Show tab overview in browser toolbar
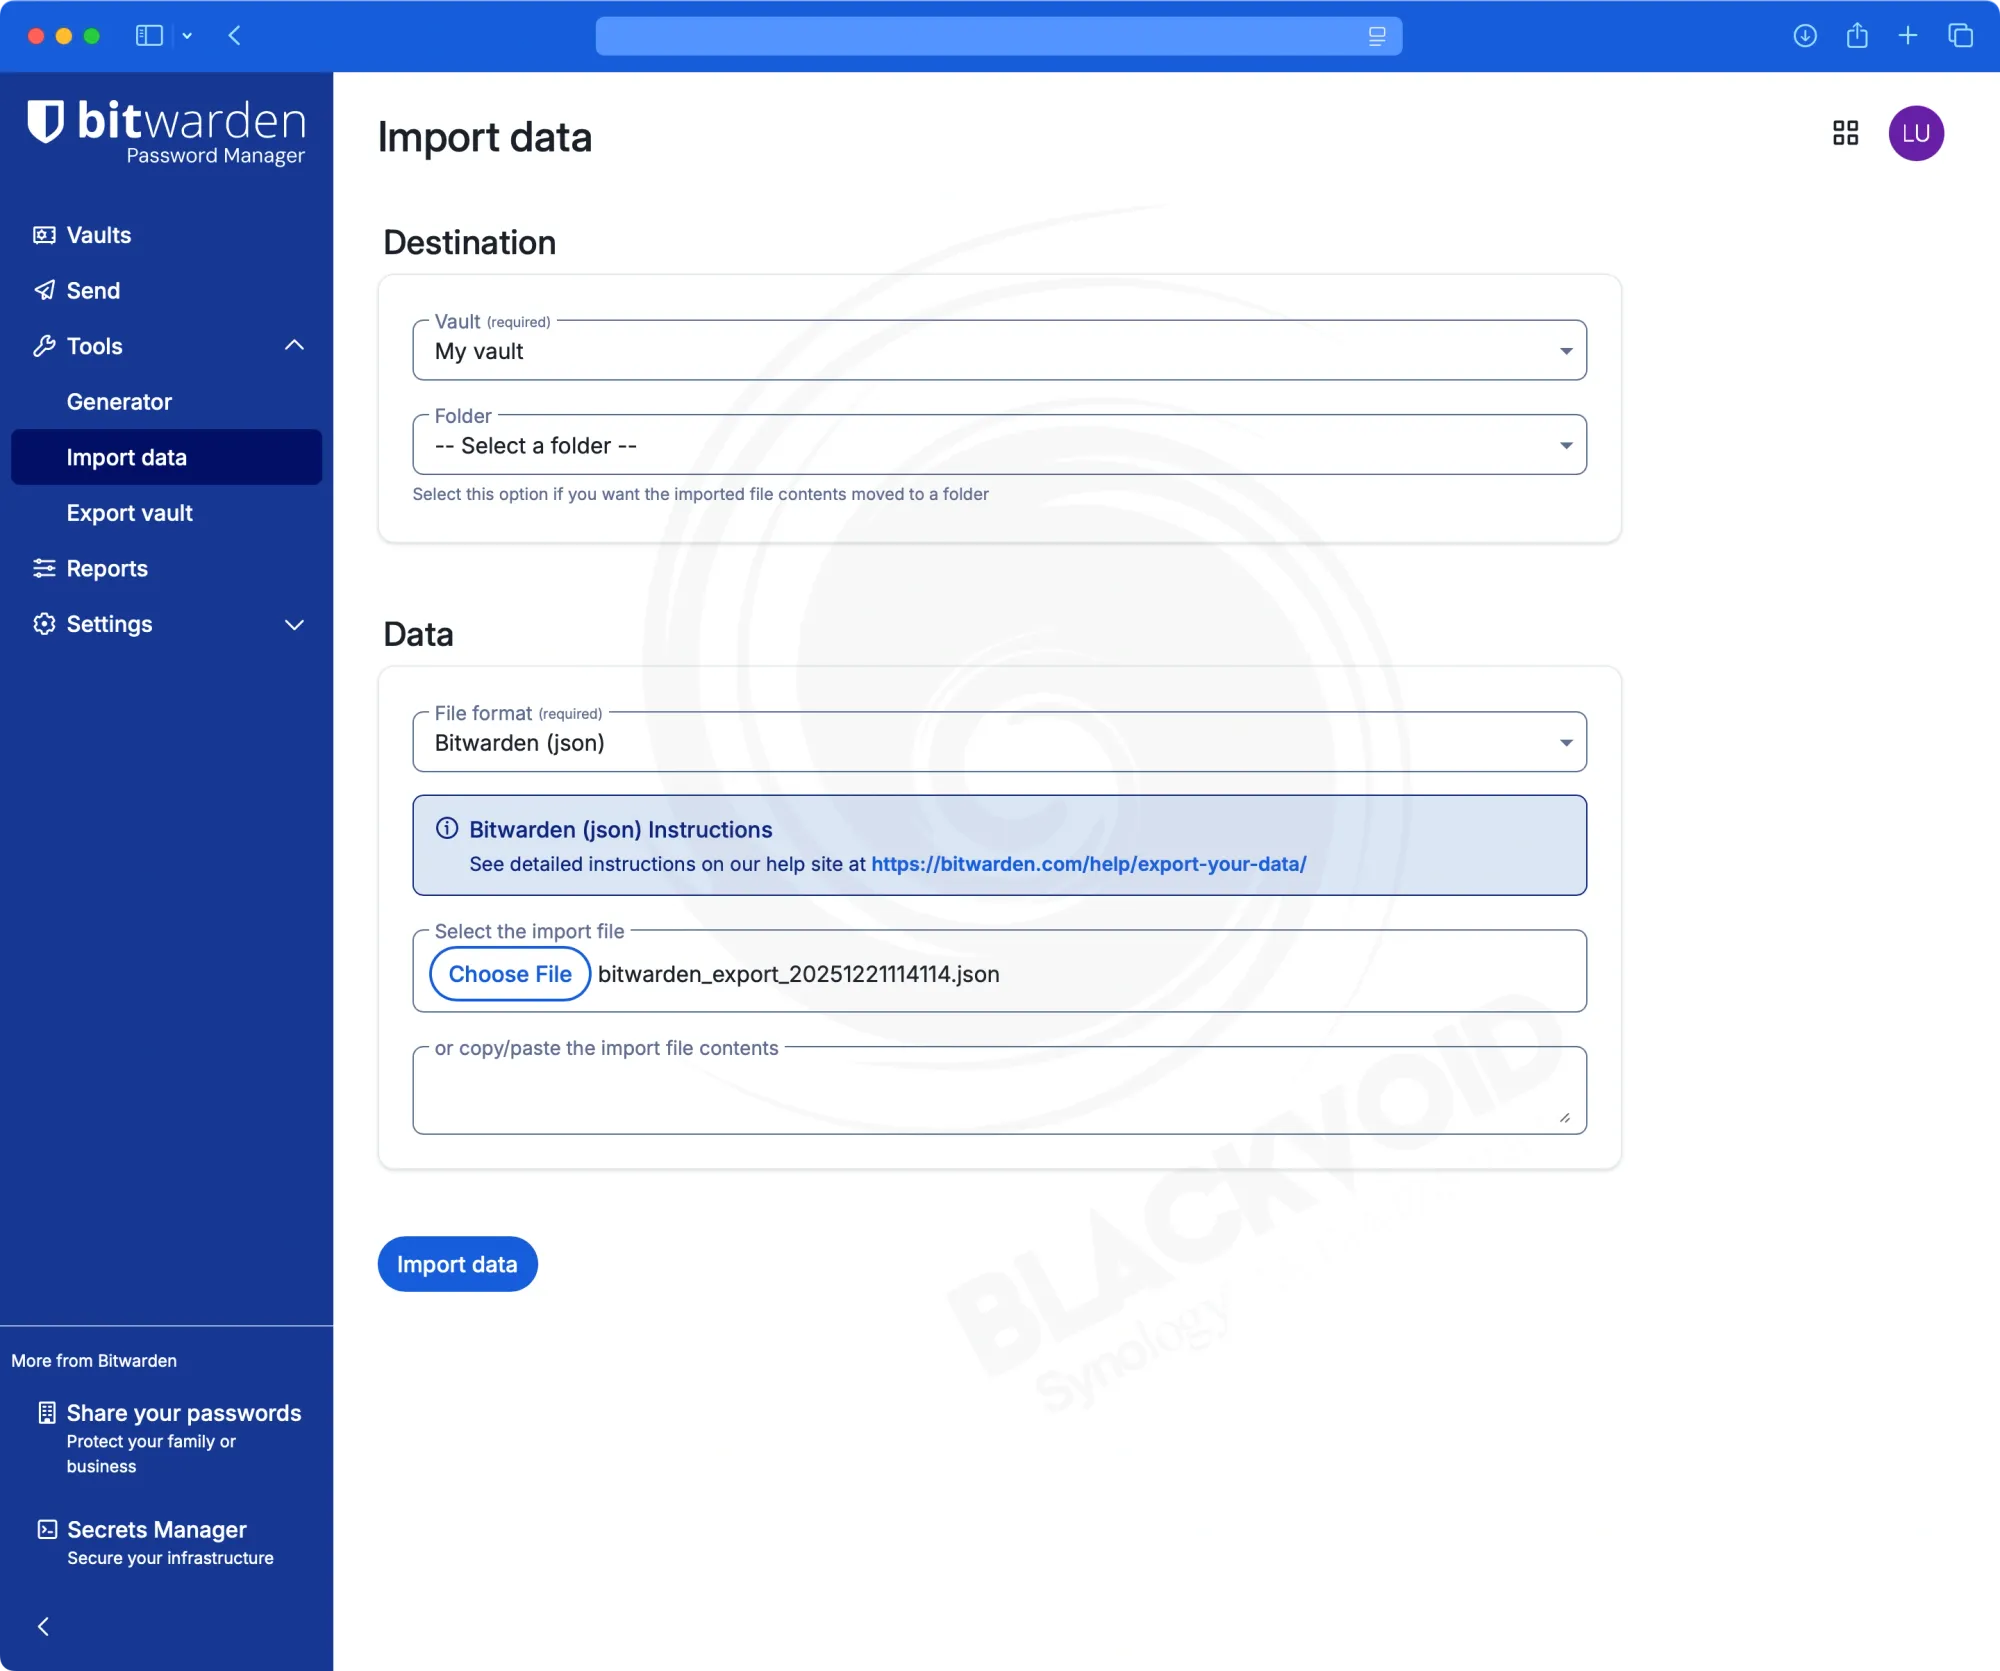 point(1960,36)
